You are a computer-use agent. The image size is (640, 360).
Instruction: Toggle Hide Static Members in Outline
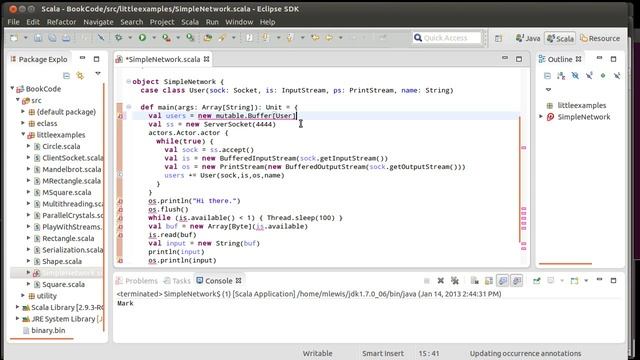[x=589, y=76]
